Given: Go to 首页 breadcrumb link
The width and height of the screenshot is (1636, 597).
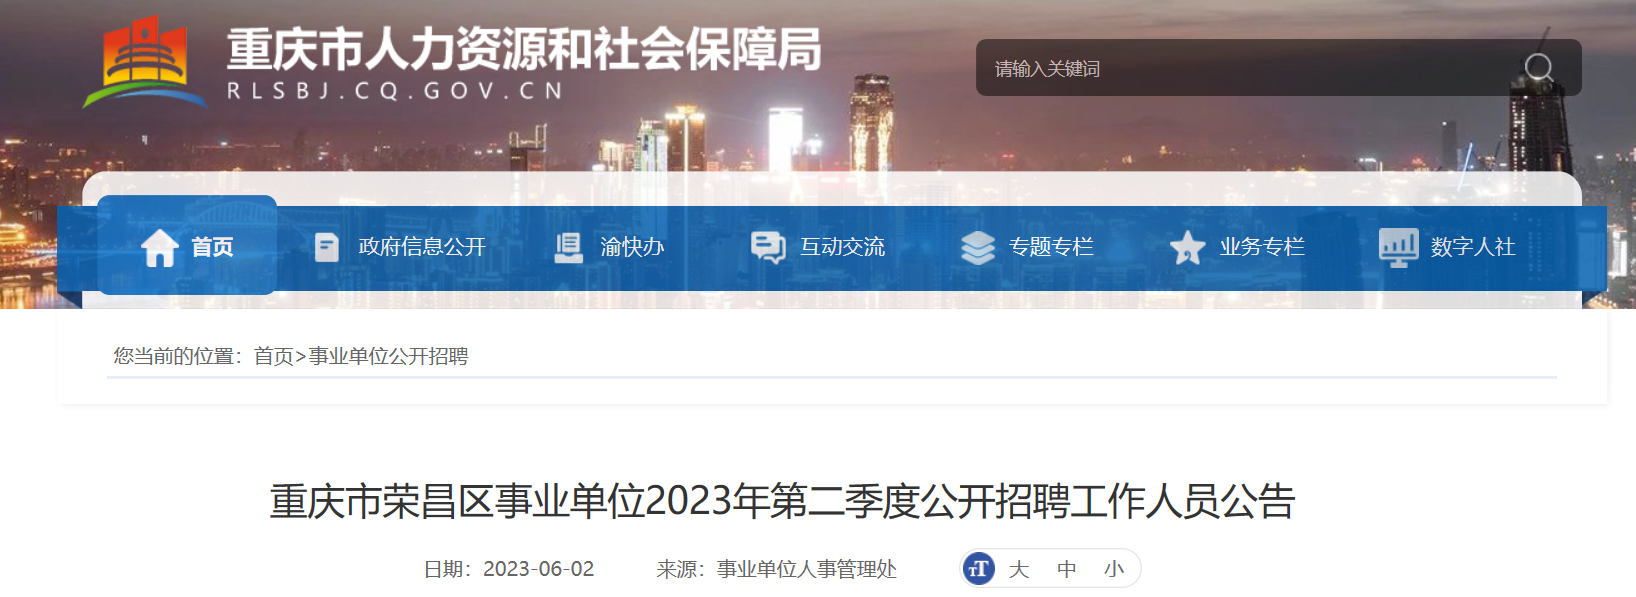Looking at the screenshot, I should pyautogui.click(x=273, y=356).
